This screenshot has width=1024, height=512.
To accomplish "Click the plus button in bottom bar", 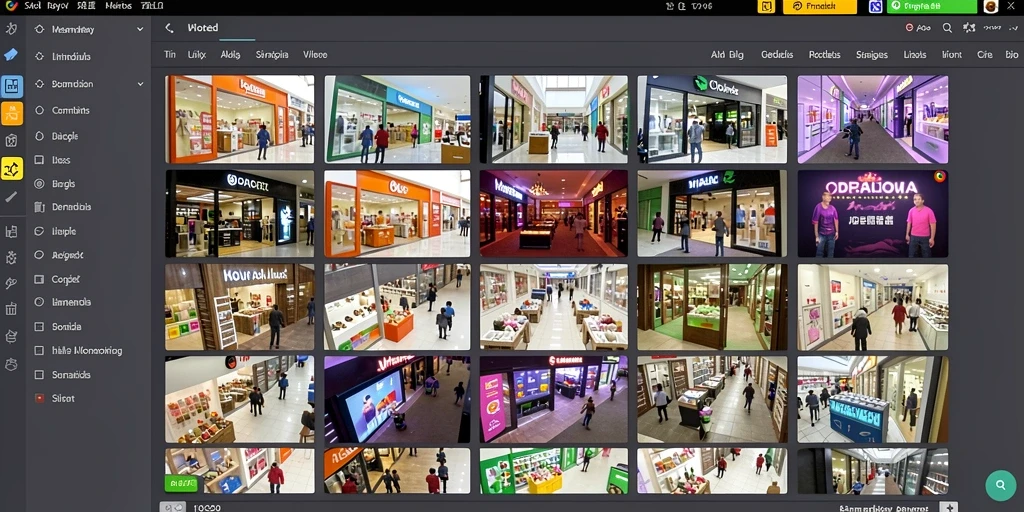I will (949, 507).
